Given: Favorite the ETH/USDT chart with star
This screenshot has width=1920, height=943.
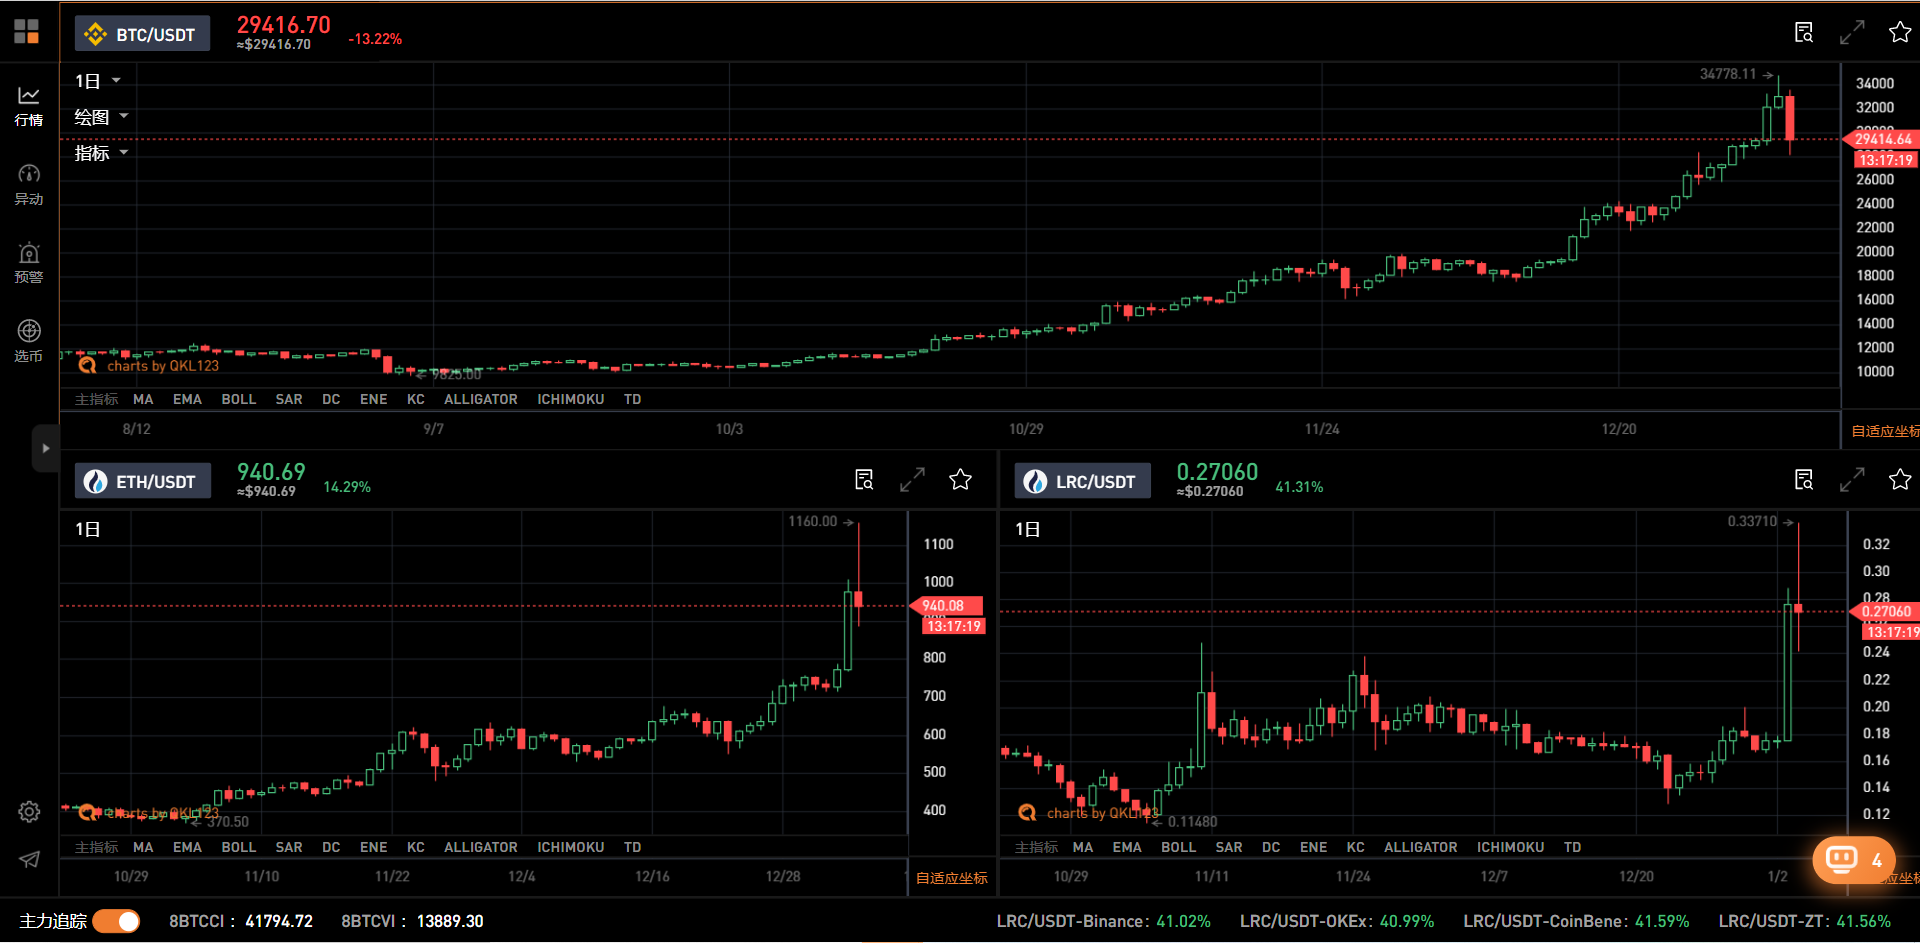Looking at the screenshot, I should [960, 480].
